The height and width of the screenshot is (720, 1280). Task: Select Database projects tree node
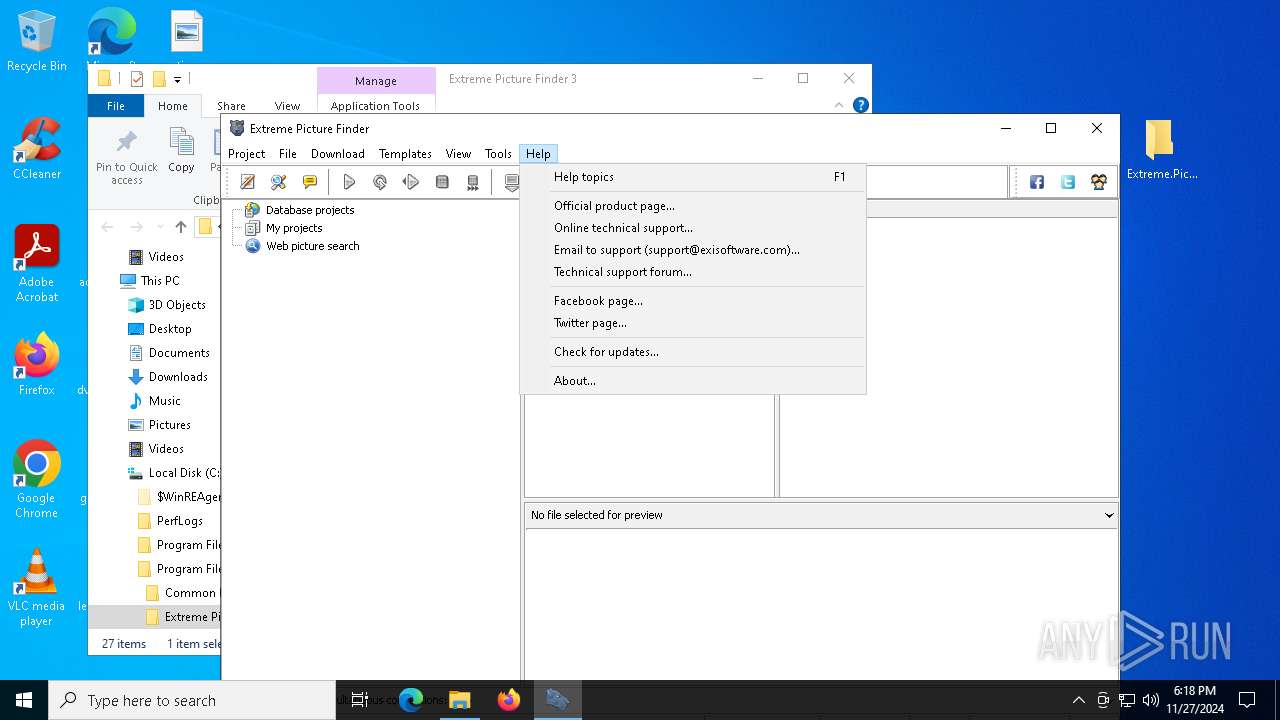[x=310, y=210]
